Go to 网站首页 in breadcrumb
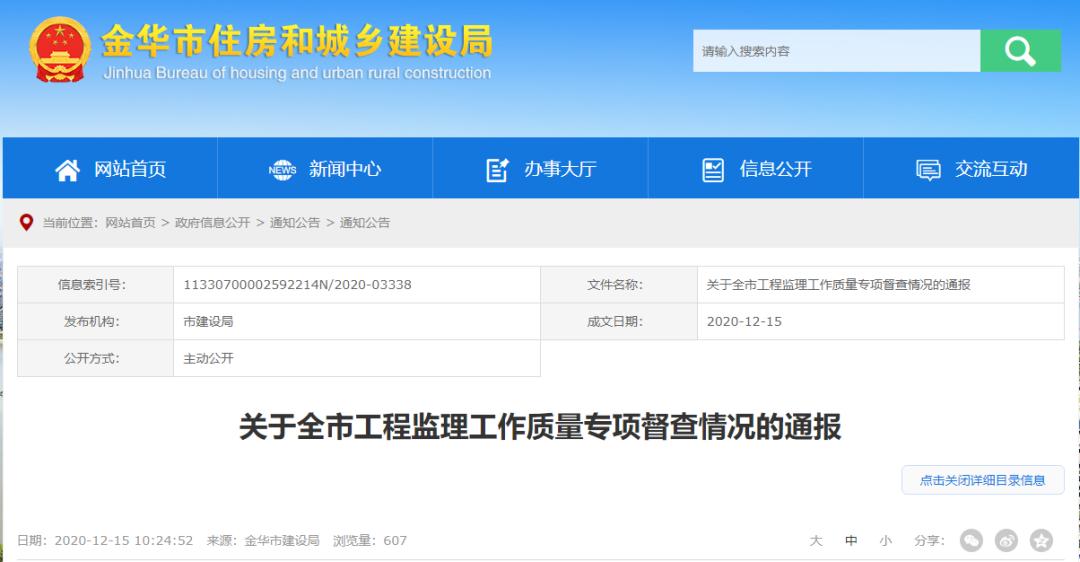The width and height of the screenshot is (1080, 562). coord(130,223)
